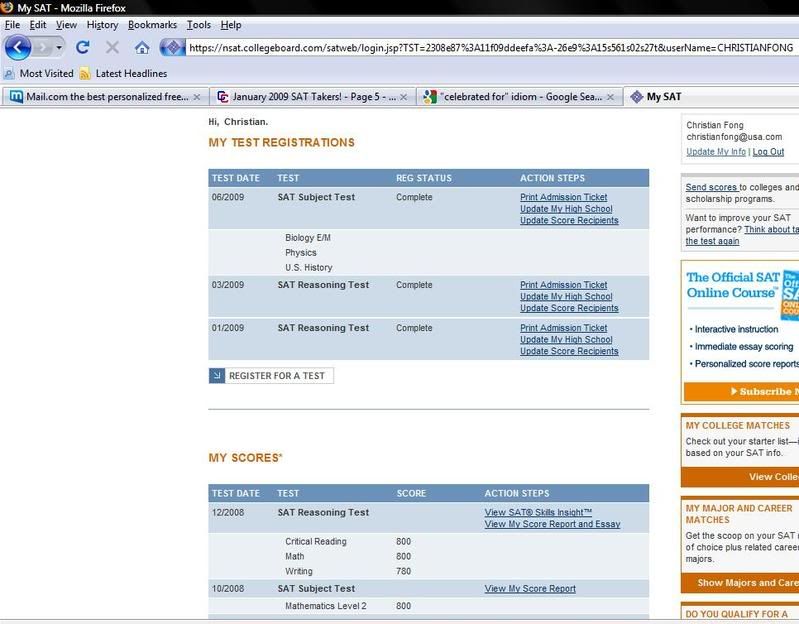Screen dimensions: 799x624
Task: Reload the current page
Action: point(83,47)
